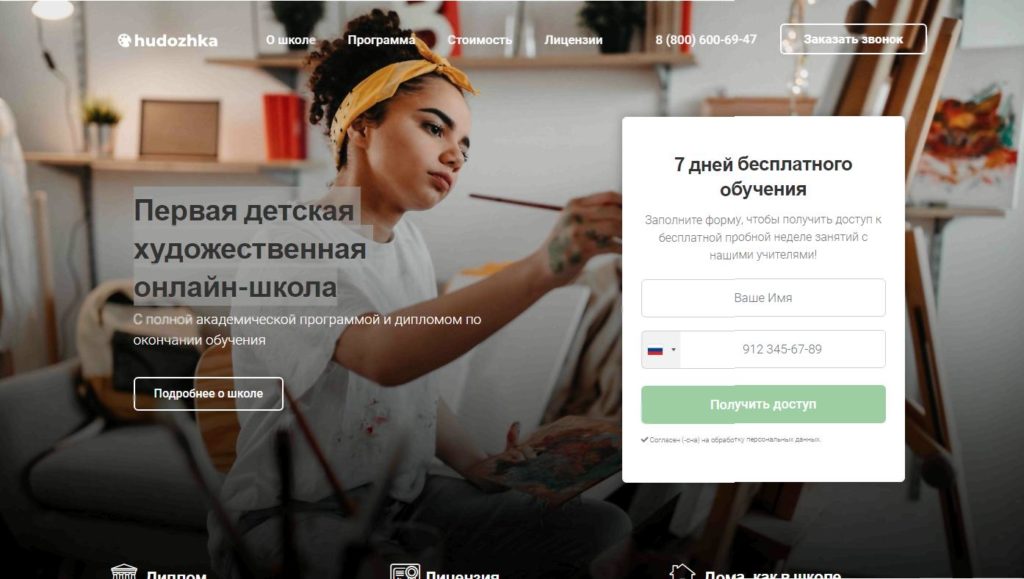Click the house icon for Дома, как в школе
1024x579 pixels.
(682, 572)
